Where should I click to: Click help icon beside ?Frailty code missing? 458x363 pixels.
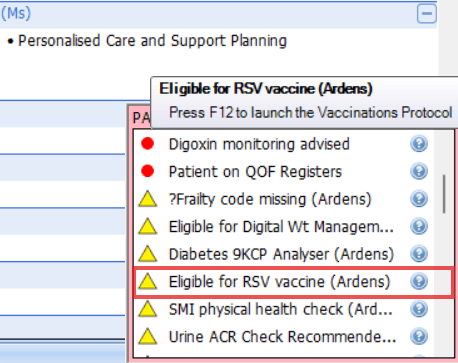tap(419, 199)
